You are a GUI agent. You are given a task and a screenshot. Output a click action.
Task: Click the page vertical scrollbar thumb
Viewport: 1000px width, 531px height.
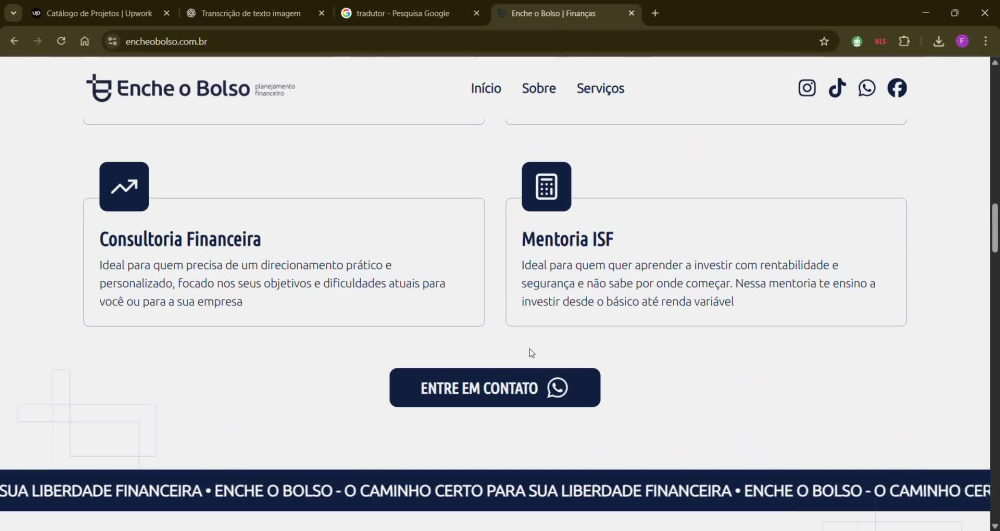[x=994, y=228]
